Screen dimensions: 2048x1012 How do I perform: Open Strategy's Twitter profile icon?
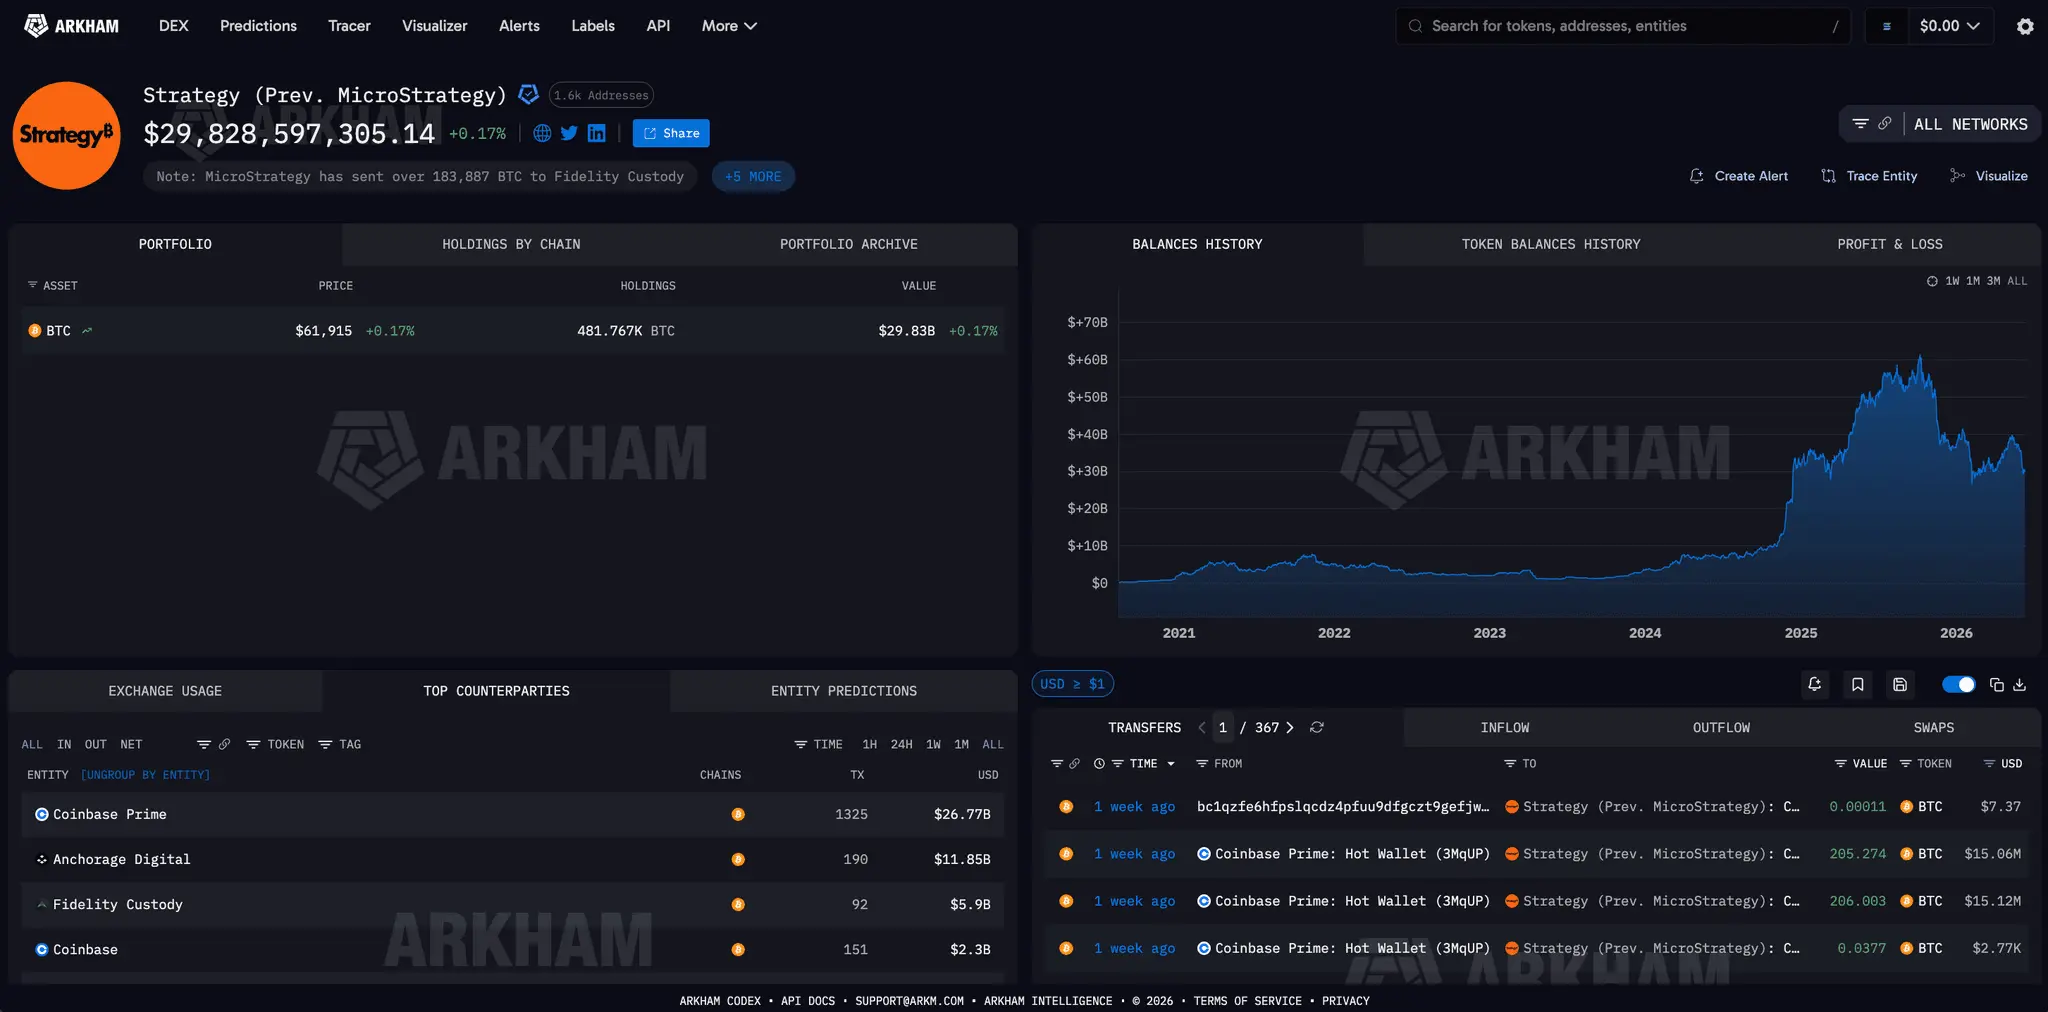[x=569, y=133]
